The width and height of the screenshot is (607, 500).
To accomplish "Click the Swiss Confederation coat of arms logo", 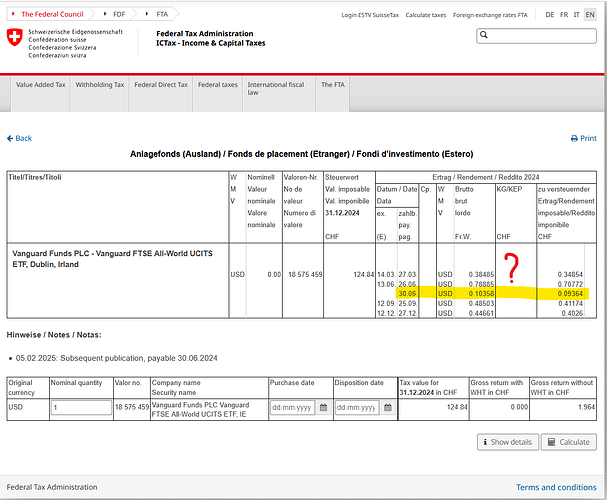I will 12,37.
